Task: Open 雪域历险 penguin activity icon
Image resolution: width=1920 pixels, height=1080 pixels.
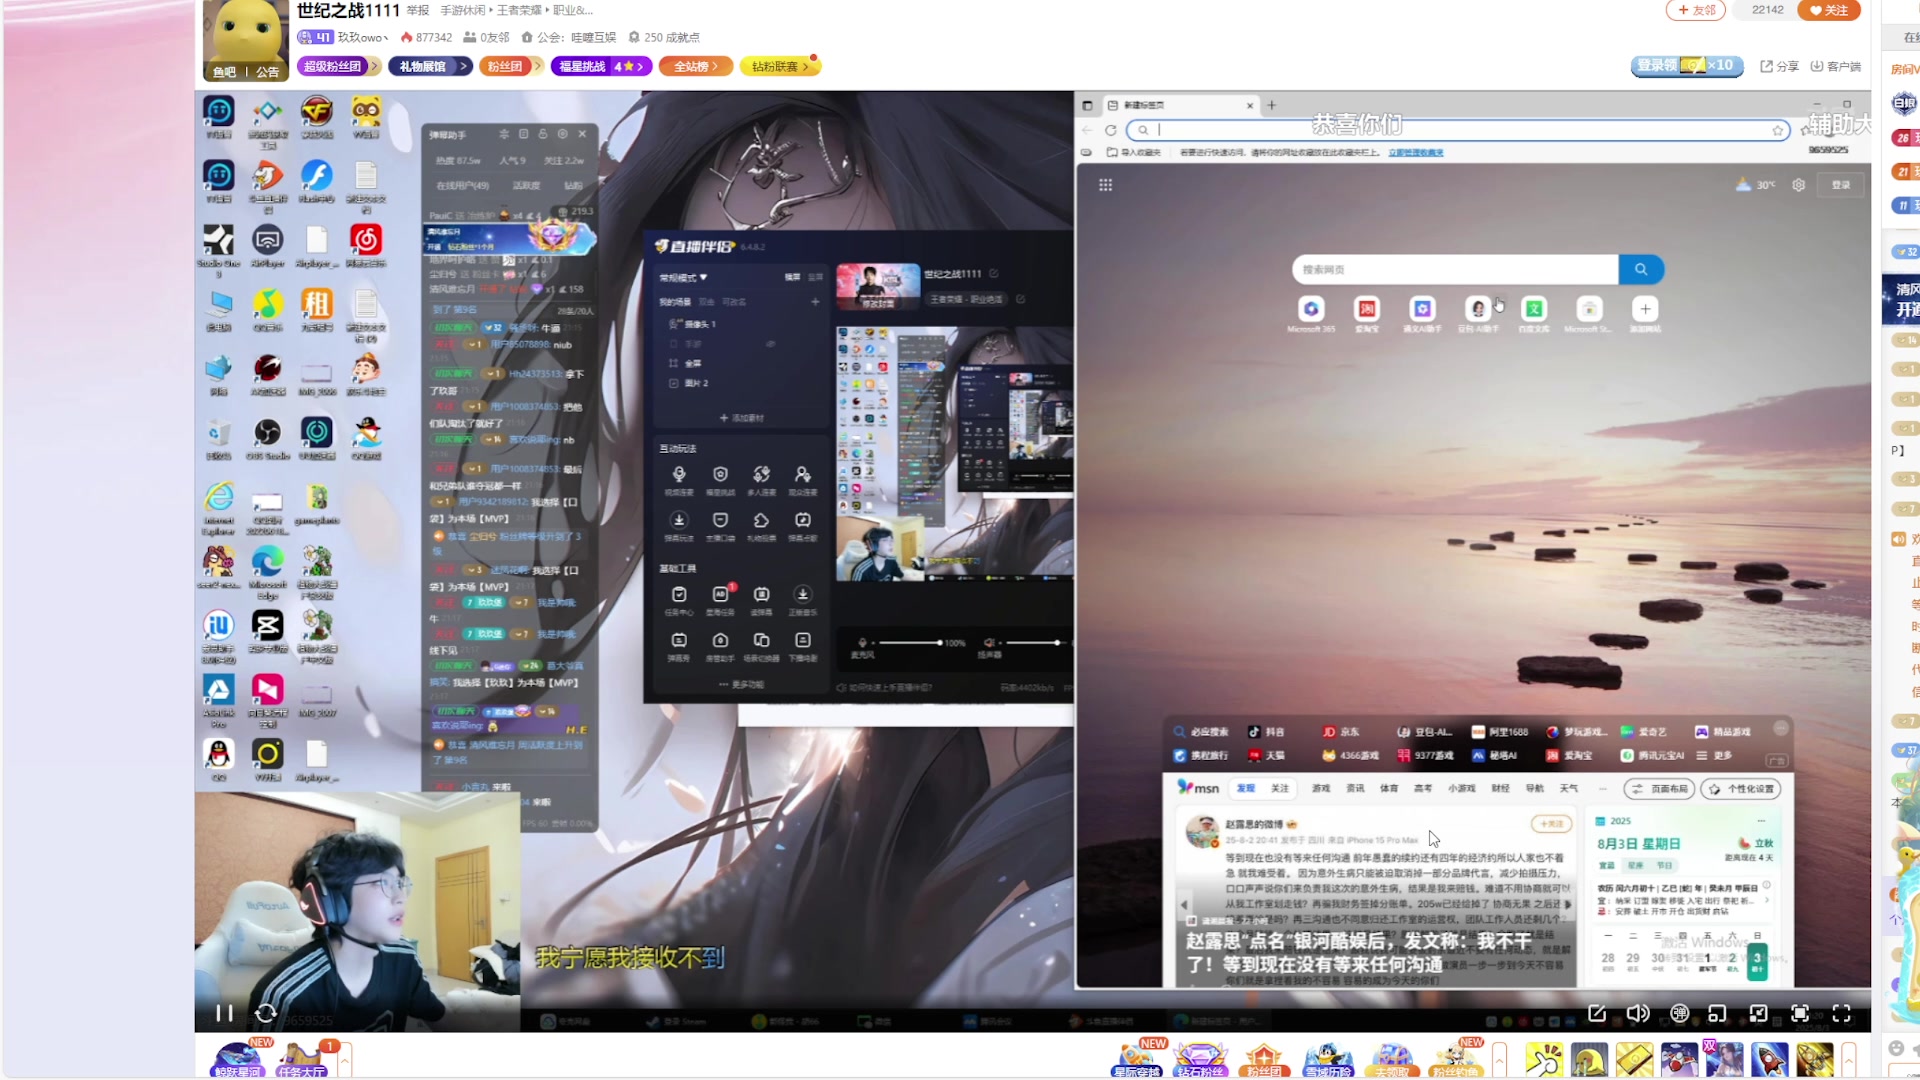Action: pyautogui.click(x=1328, y=1058)
